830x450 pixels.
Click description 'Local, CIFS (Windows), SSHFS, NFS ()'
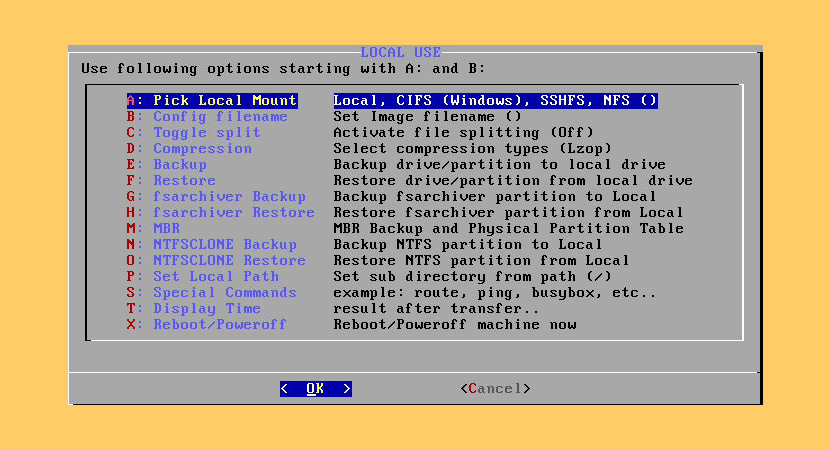(x=495, y=101)
